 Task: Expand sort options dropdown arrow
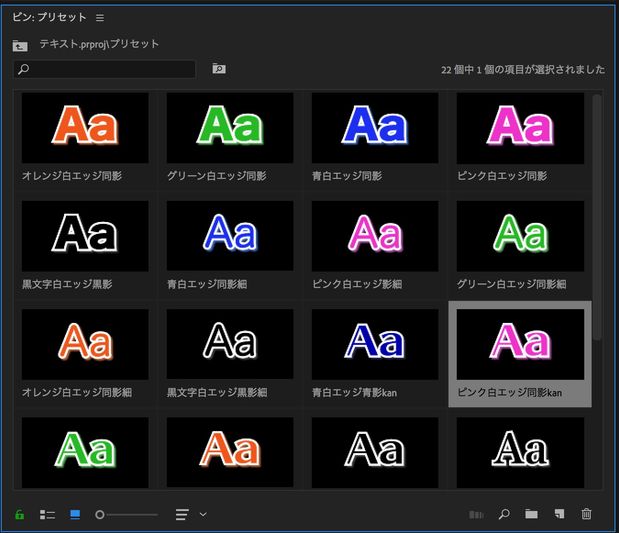(x=203, y=514)
